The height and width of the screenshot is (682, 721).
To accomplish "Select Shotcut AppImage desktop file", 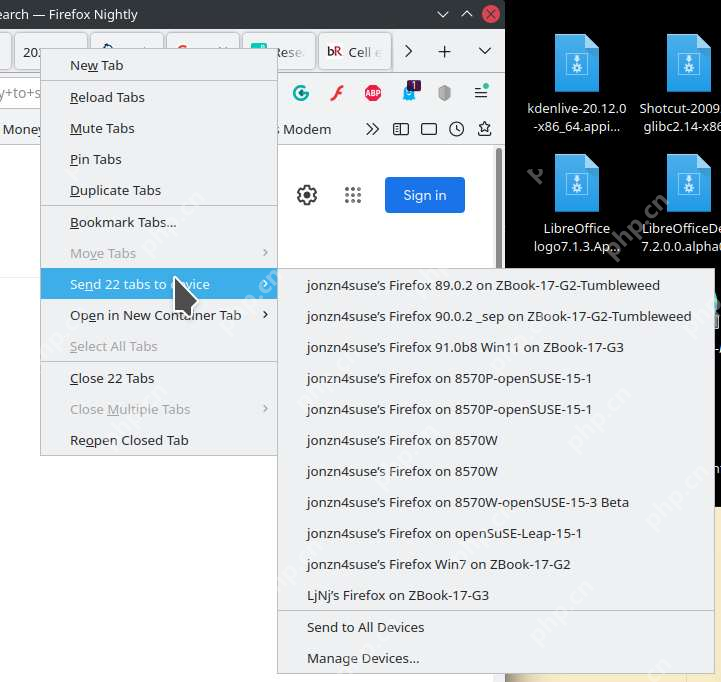I will coord(681,84).
